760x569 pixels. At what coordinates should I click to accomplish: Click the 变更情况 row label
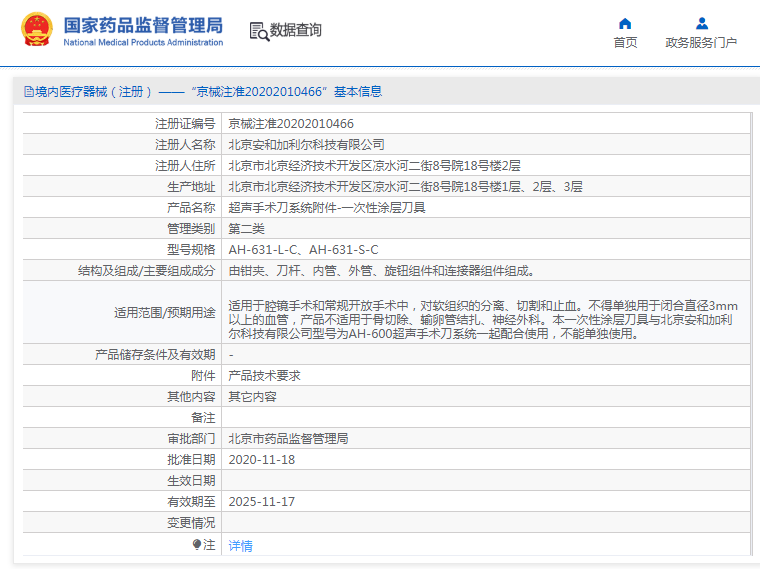(191, 523)
